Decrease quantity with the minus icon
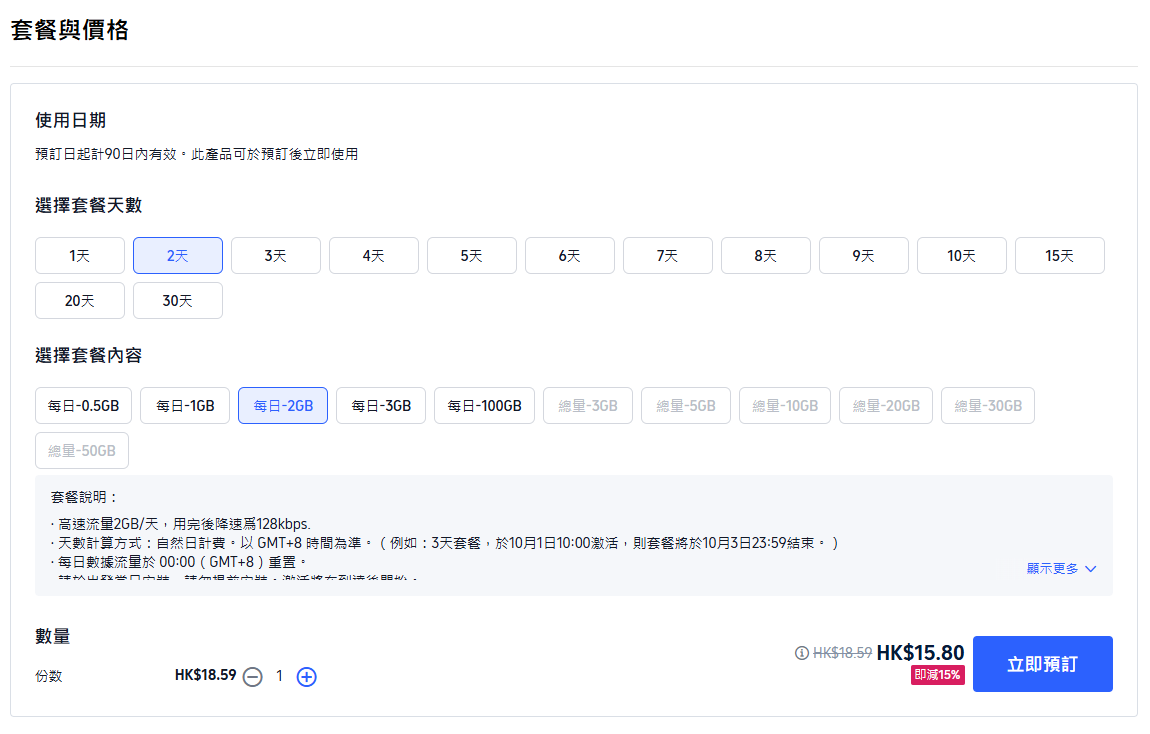 pyautogui.click(x=253, y=677)
